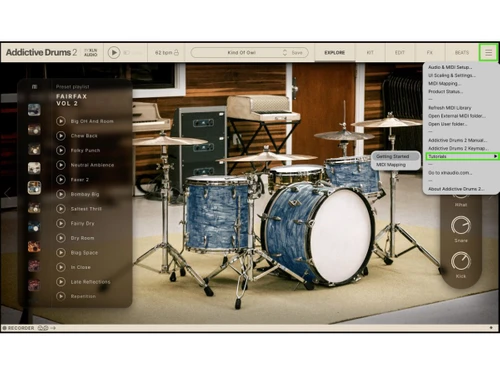Play the Big OH And Room preset
Screen dimensions: 500x375
point(61,121)
